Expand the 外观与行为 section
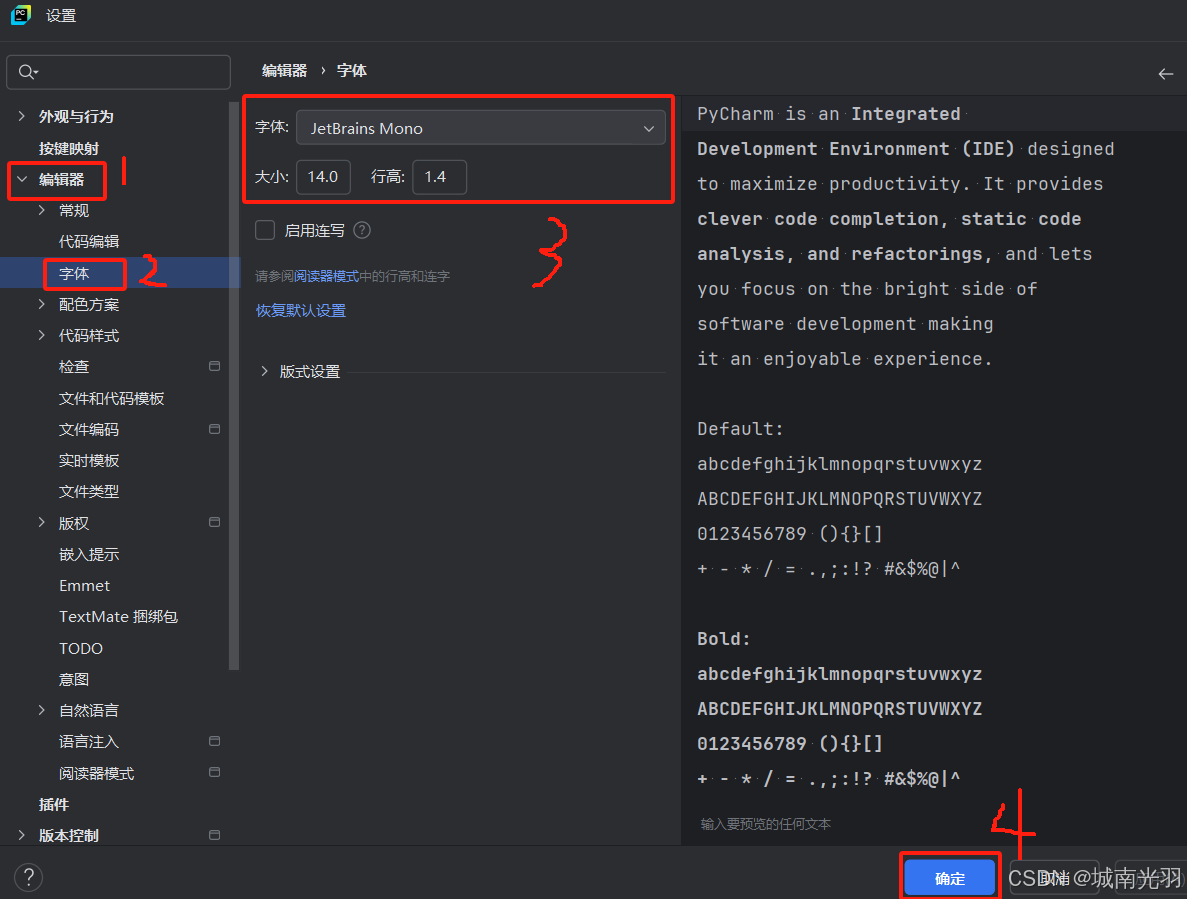Viewport: 1187px width, 899px height. 21,116
